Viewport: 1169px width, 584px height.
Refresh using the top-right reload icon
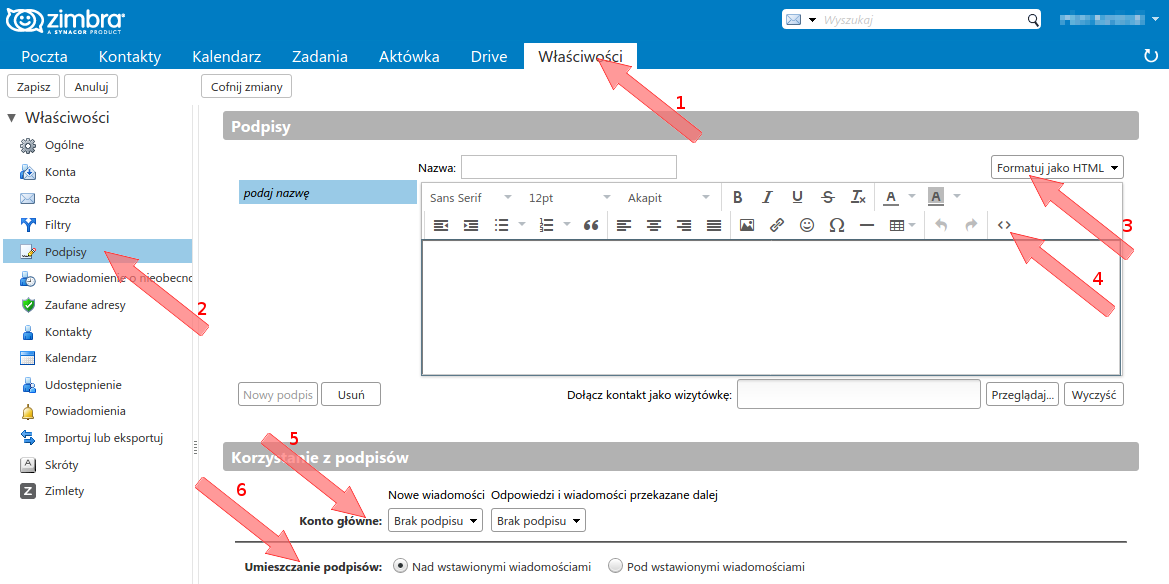(x=1150, y=56)
